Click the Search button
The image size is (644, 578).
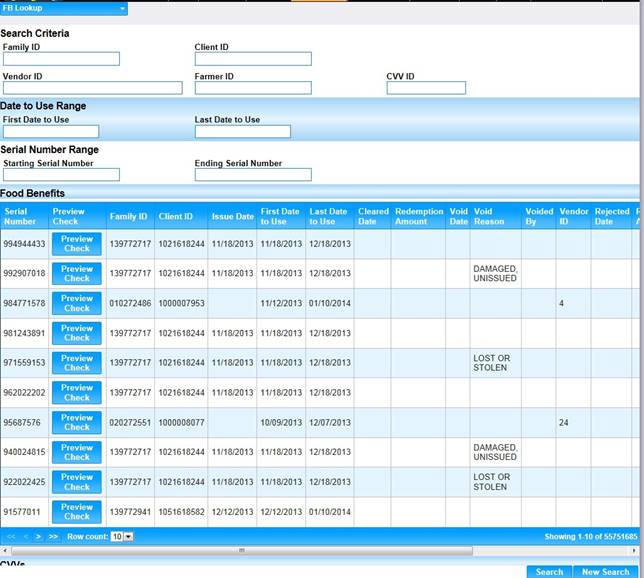[x=549, y=572]
